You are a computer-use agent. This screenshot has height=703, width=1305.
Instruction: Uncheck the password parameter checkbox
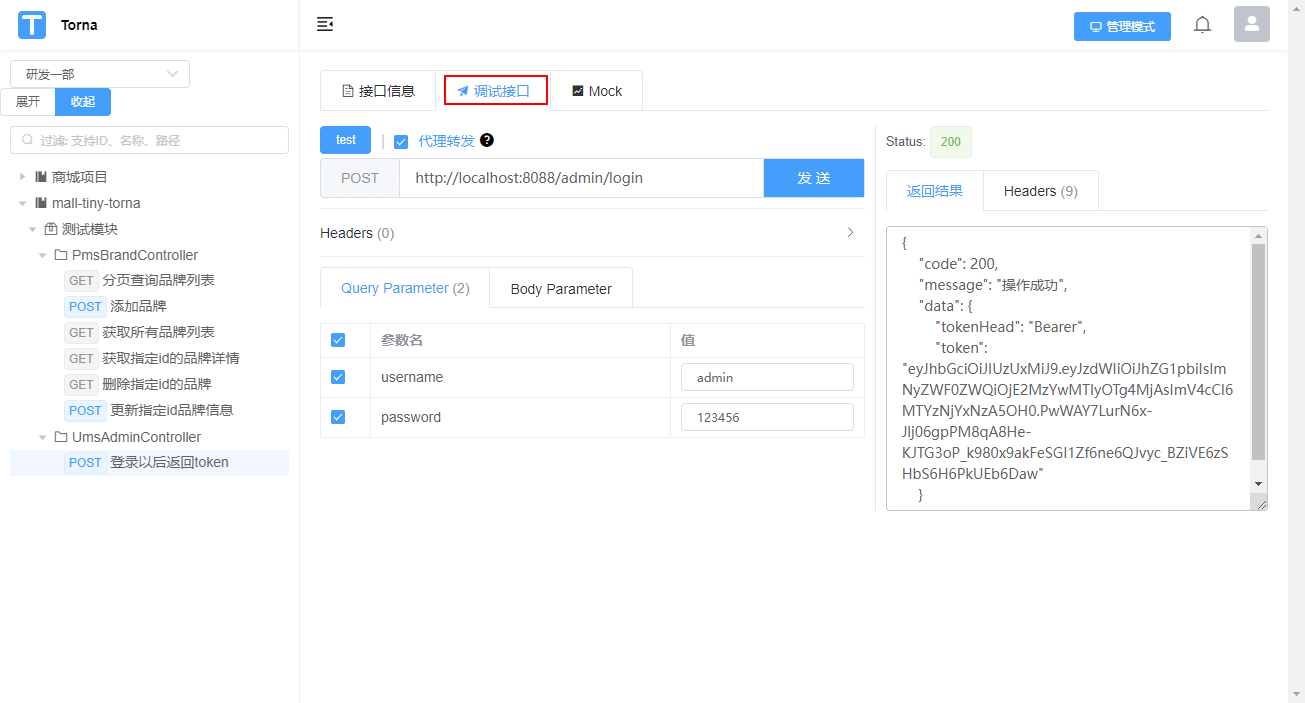coord(338,417)
